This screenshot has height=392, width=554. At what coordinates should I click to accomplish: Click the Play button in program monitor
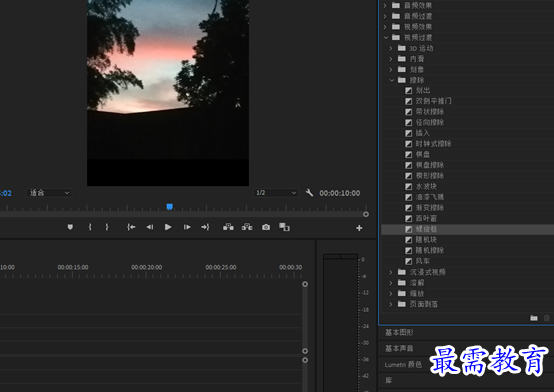click(x=168, y=227)
